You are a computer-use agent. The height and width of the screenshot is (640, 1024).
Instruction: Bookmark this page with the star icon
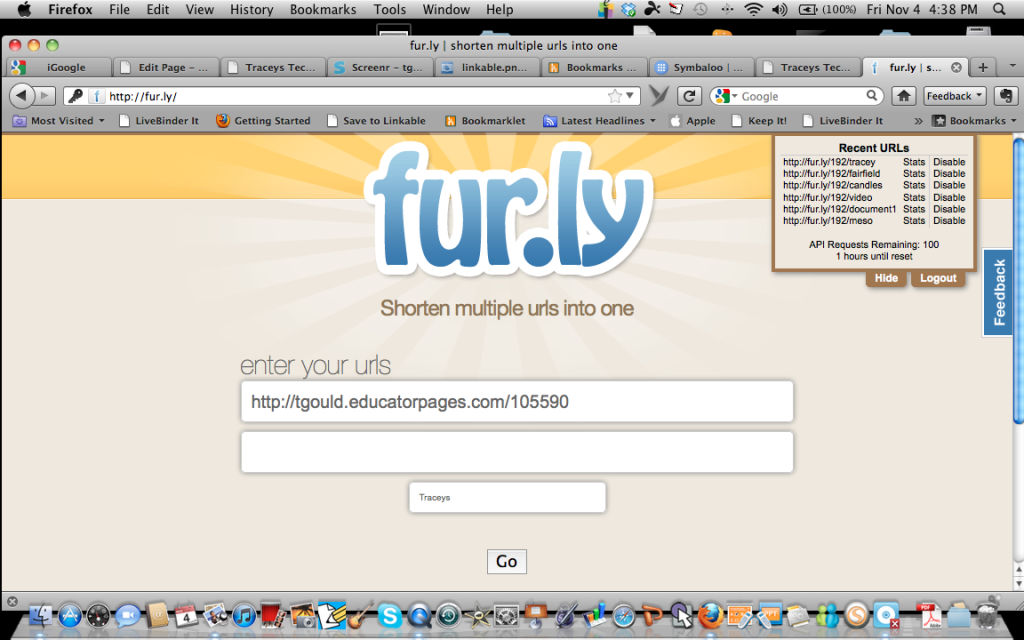tap(615, 96)
